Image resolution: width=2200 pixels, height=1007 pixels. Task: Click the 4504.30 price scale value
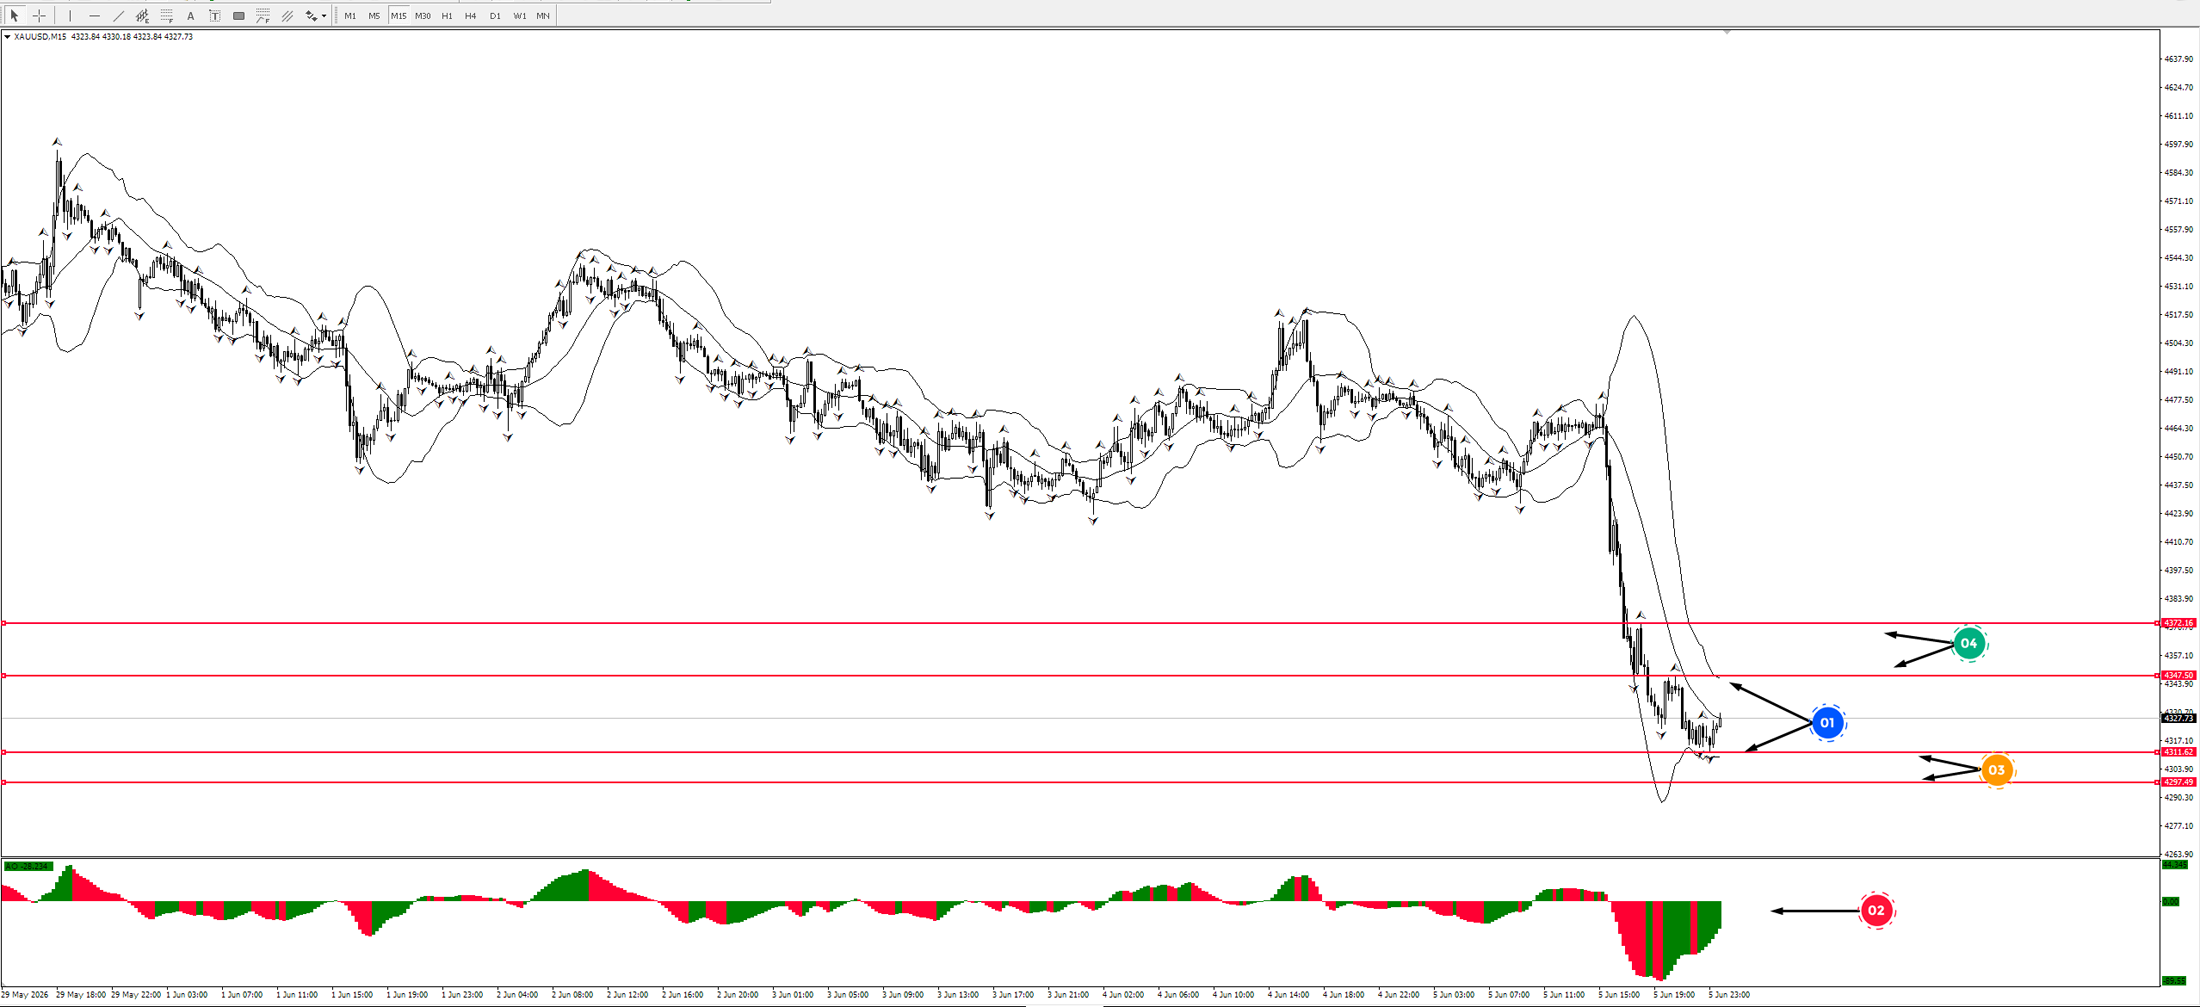(x=2179, y=343)
